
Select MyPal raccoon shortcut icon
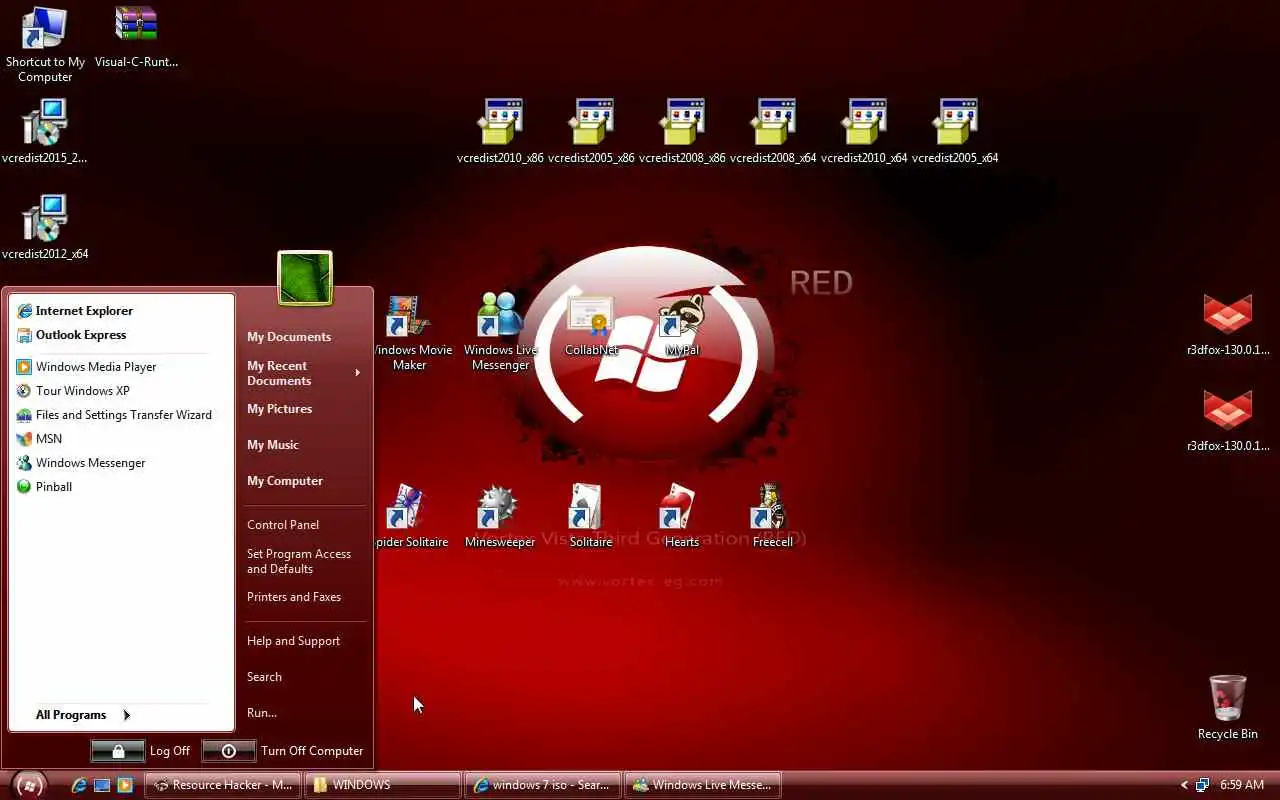(682, 326)
